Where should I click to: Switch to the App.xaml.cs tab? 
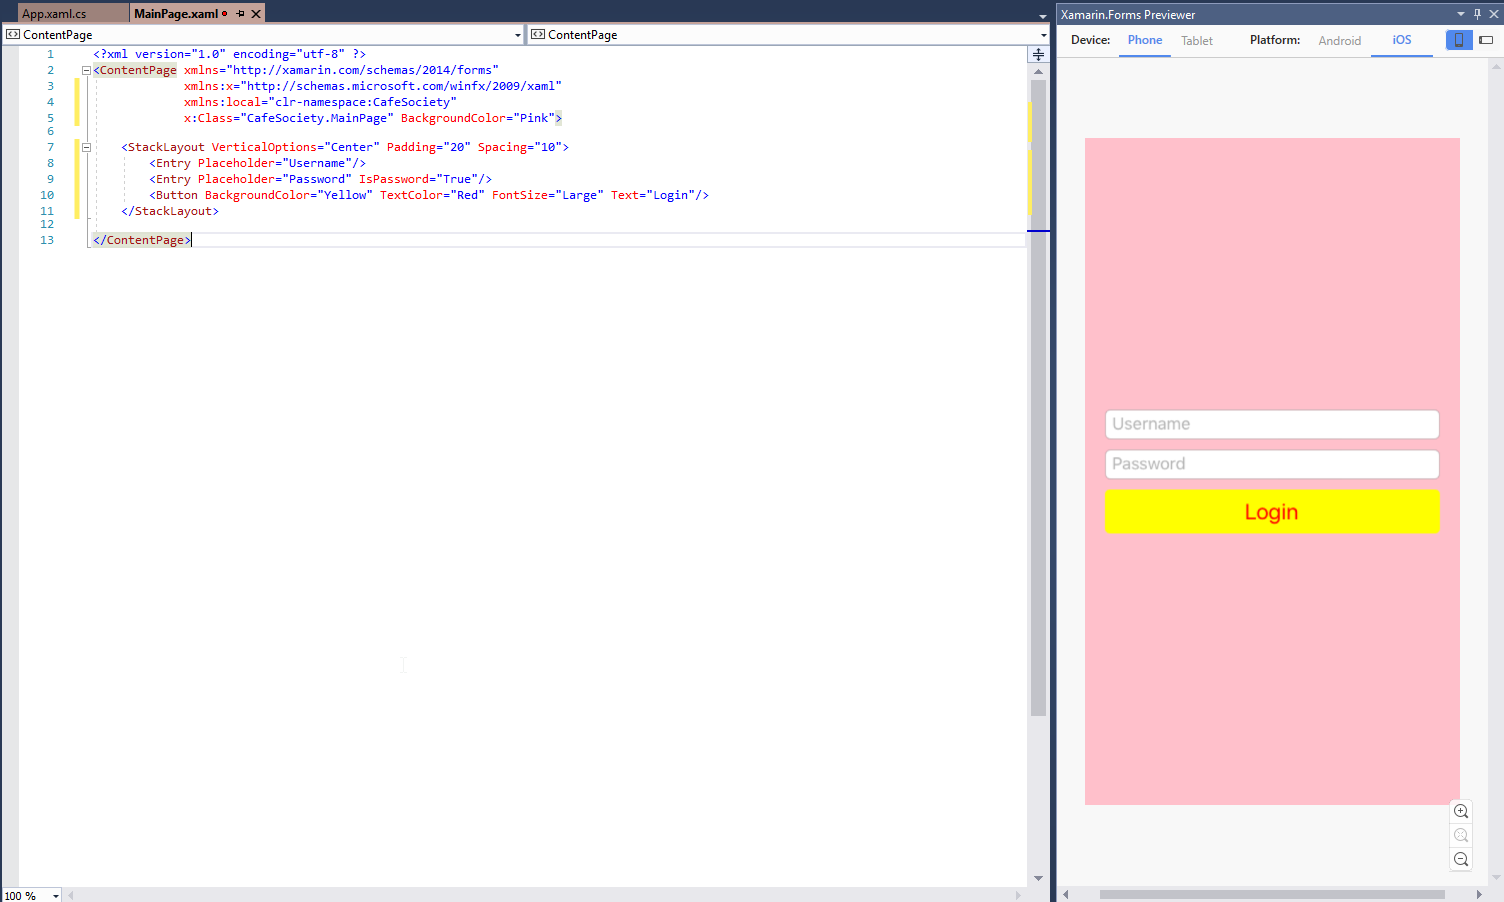[x=55, y=14]
